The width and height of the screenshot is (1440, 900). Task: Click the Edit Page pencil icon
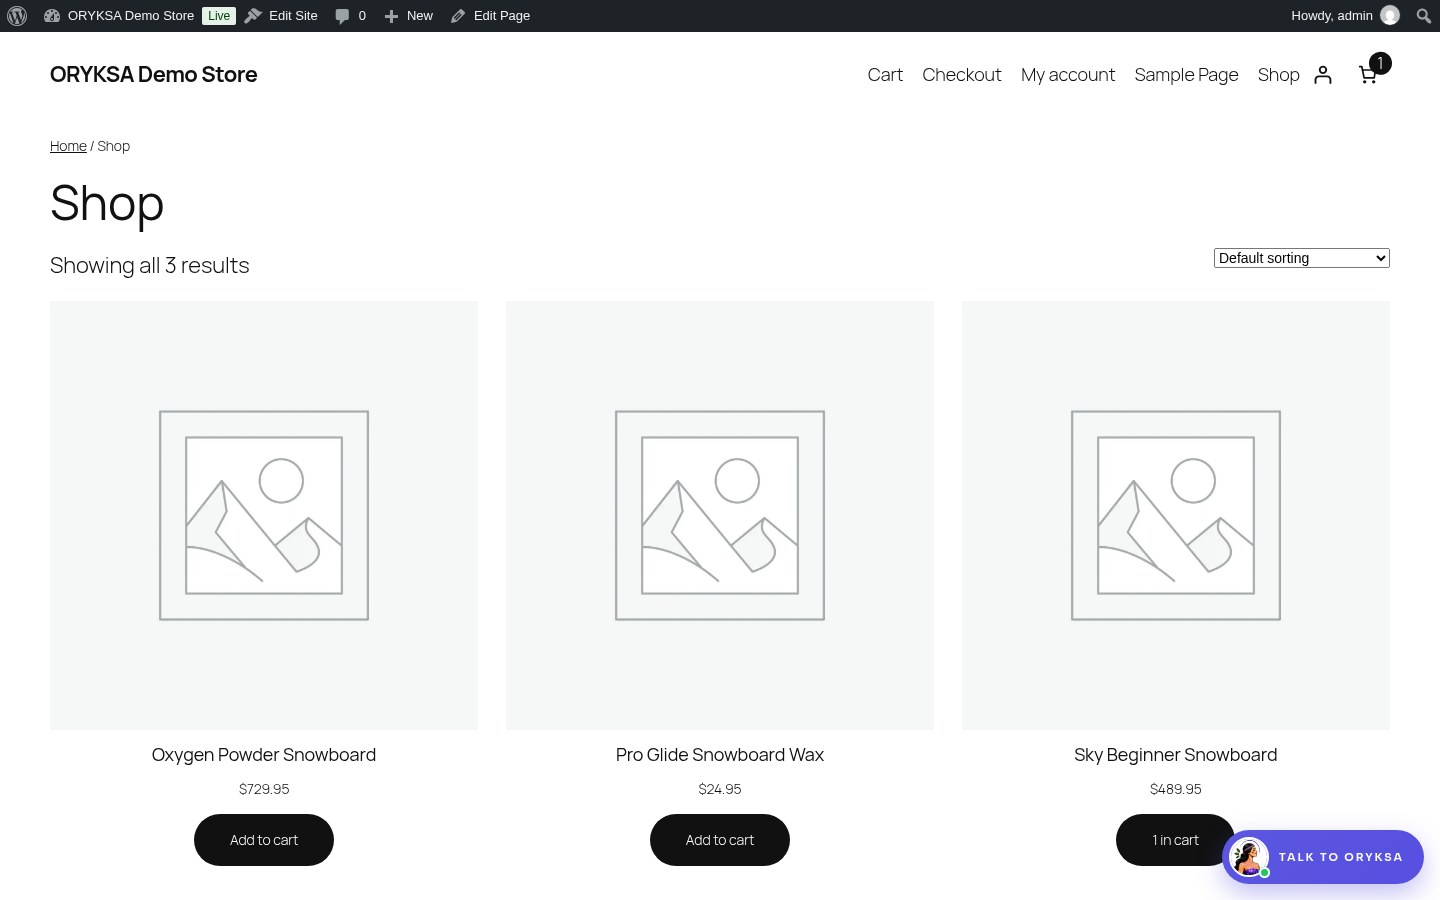[458, 16]
